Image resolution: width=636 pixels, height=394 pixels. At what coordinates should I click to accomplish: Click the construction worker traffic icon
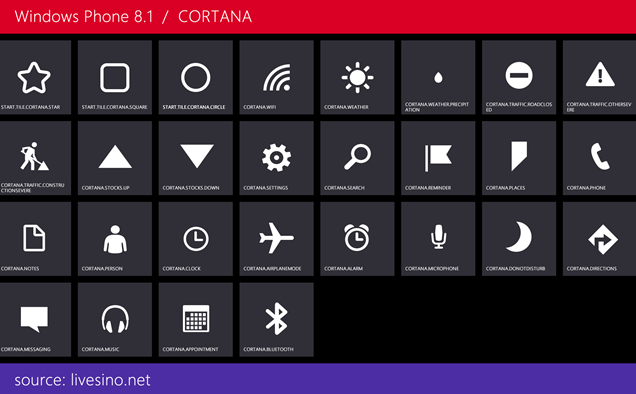click(34, 156)
